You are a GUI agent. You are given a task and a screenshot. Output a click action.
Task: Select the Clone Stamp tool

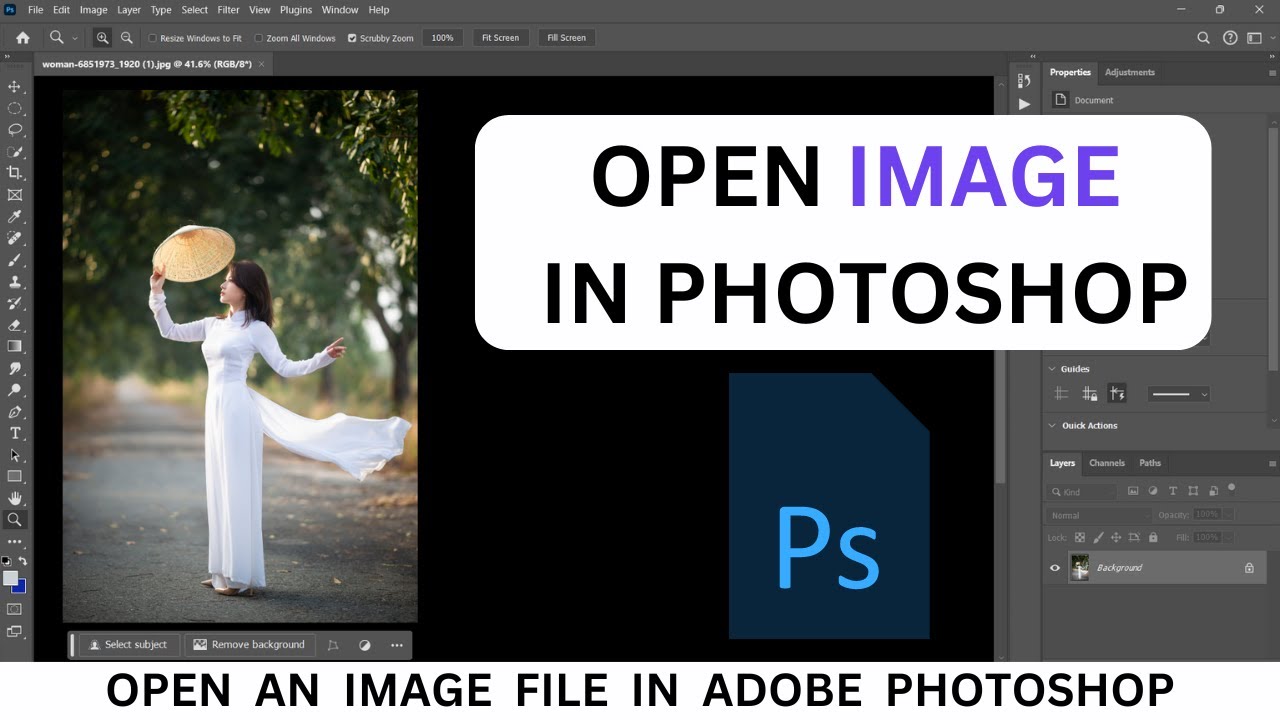click(x=15, y=282)
